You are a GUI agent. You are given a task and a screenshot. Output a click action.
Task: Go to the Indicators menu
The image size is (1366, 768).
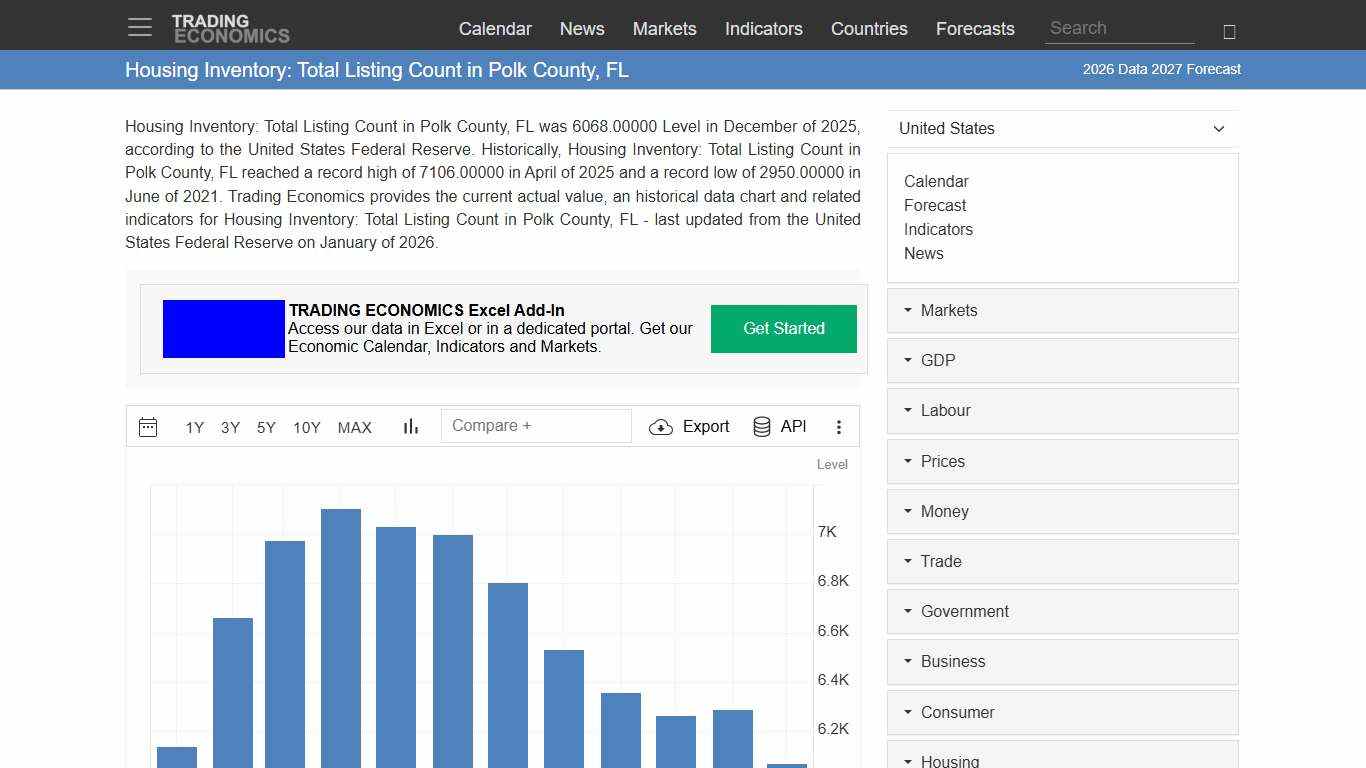(x=763, y=29)
